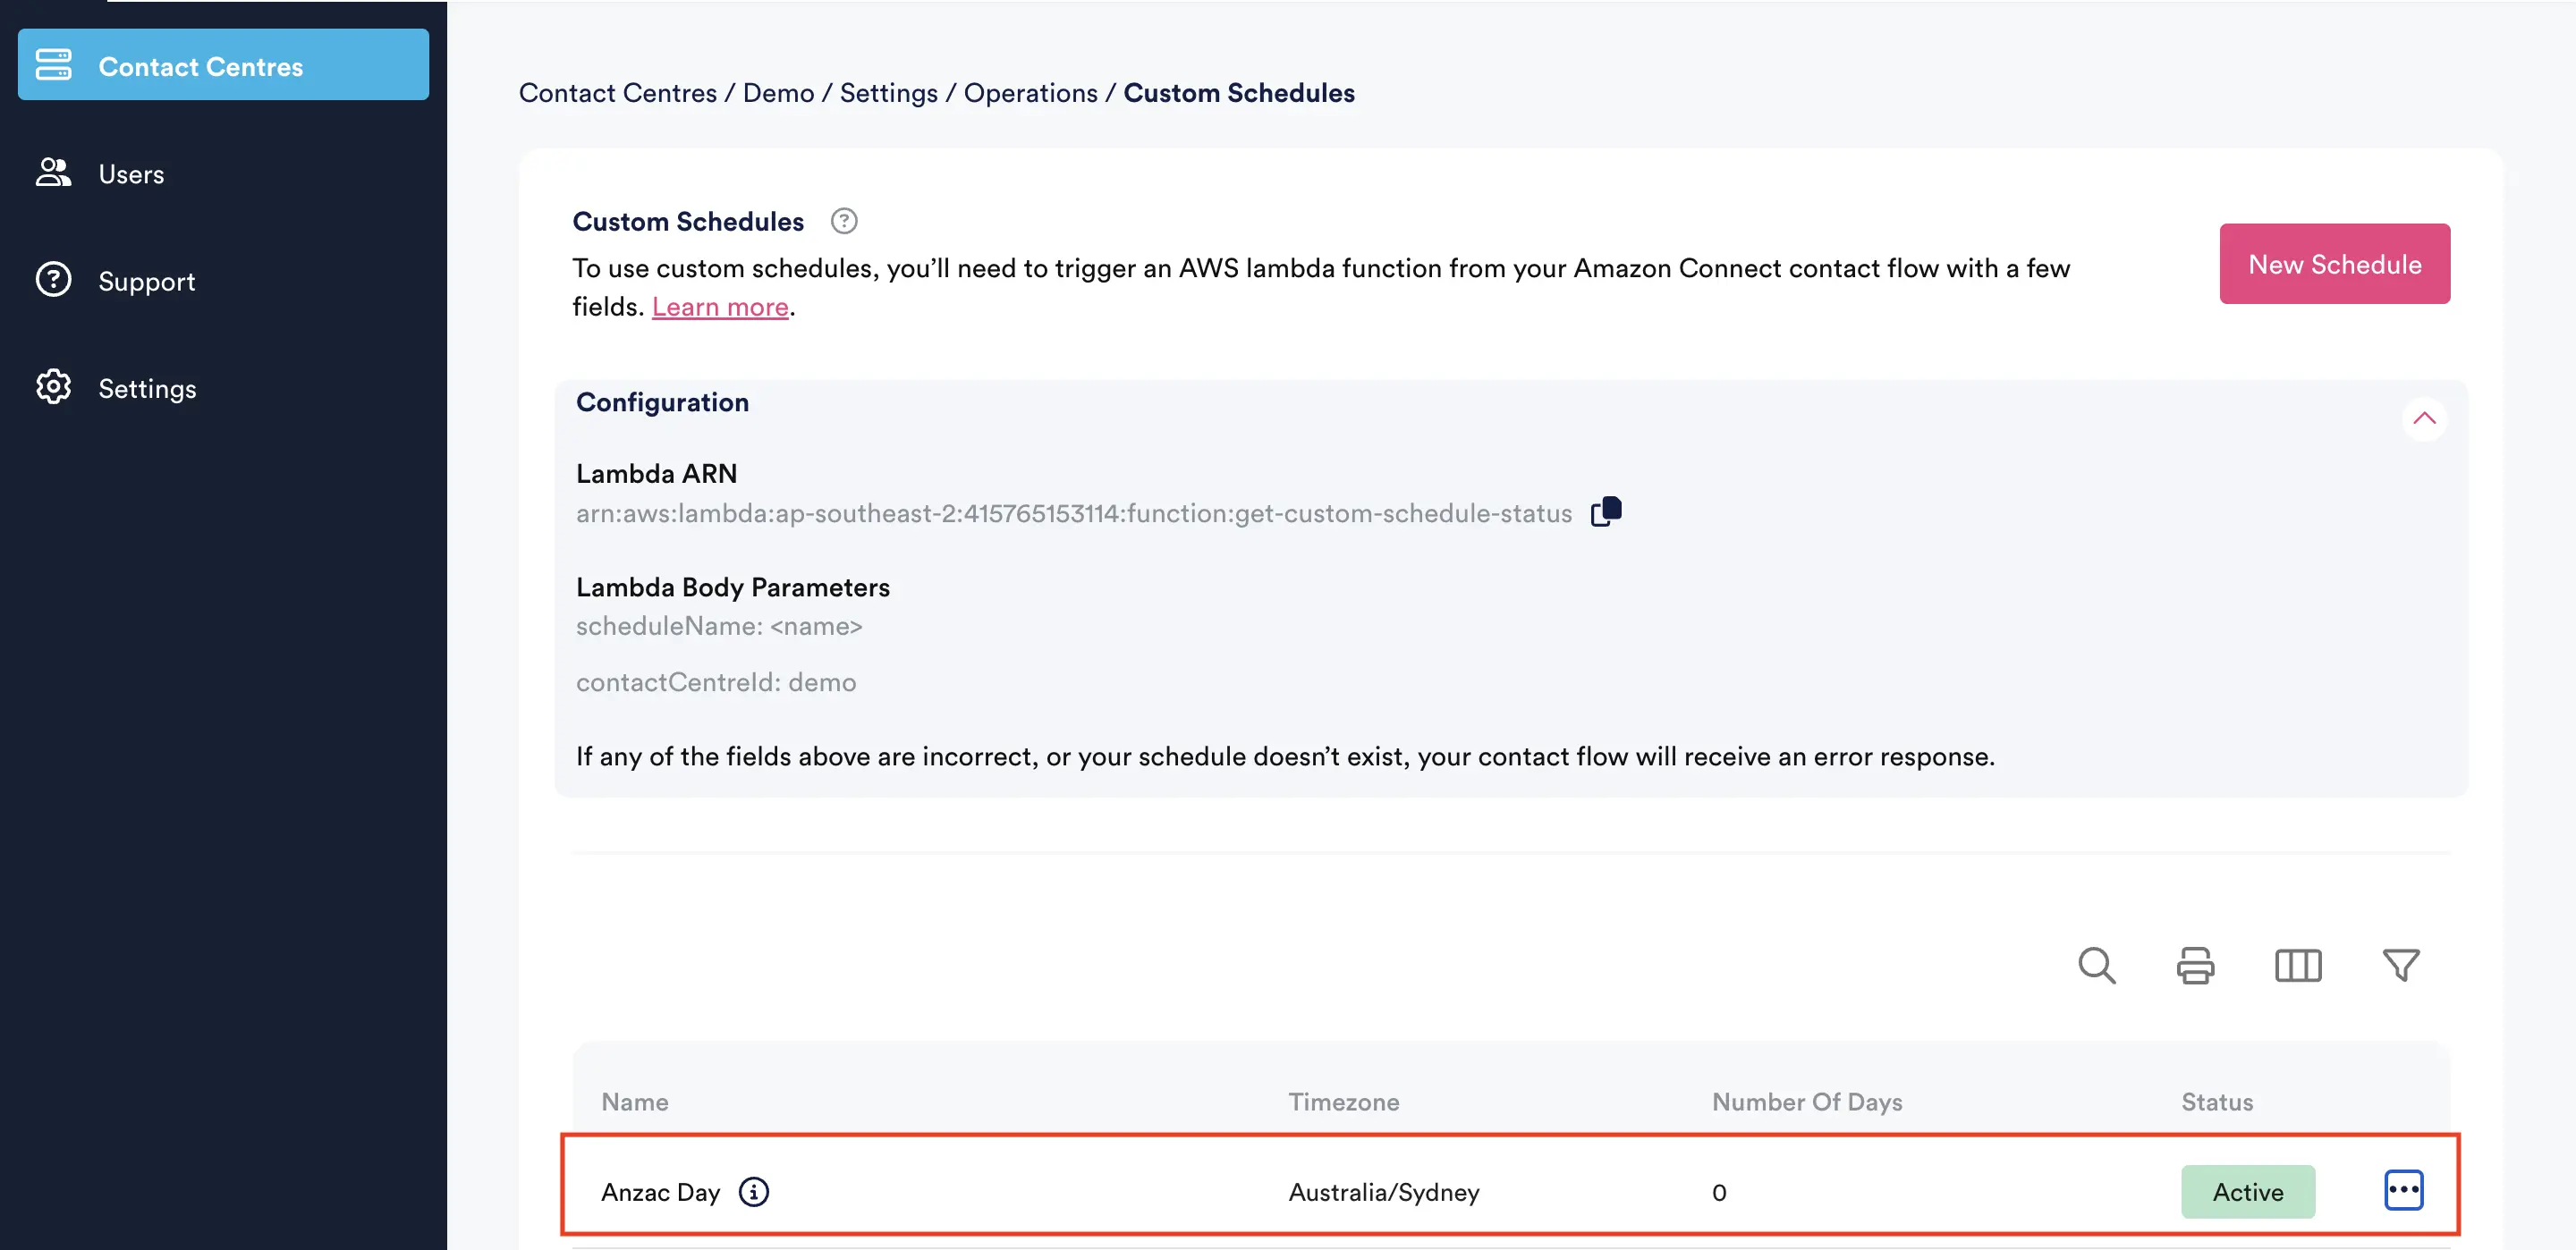Viewport: 2576px width, 1250px height.
Task: Navigate to Operations breadcrumb
Action: 1030,93
